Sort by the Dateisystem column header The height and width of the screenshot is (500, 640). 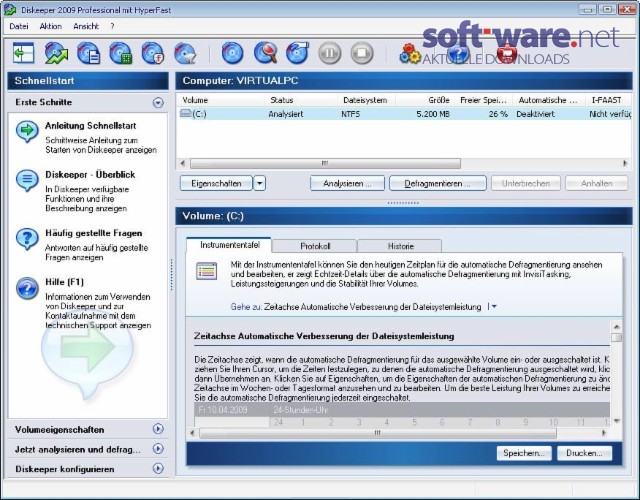tap(365, 100)
